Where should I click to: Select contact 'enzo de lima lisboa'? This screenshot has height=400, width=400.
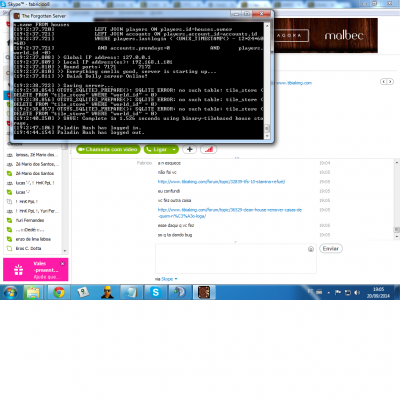point(33,239)
